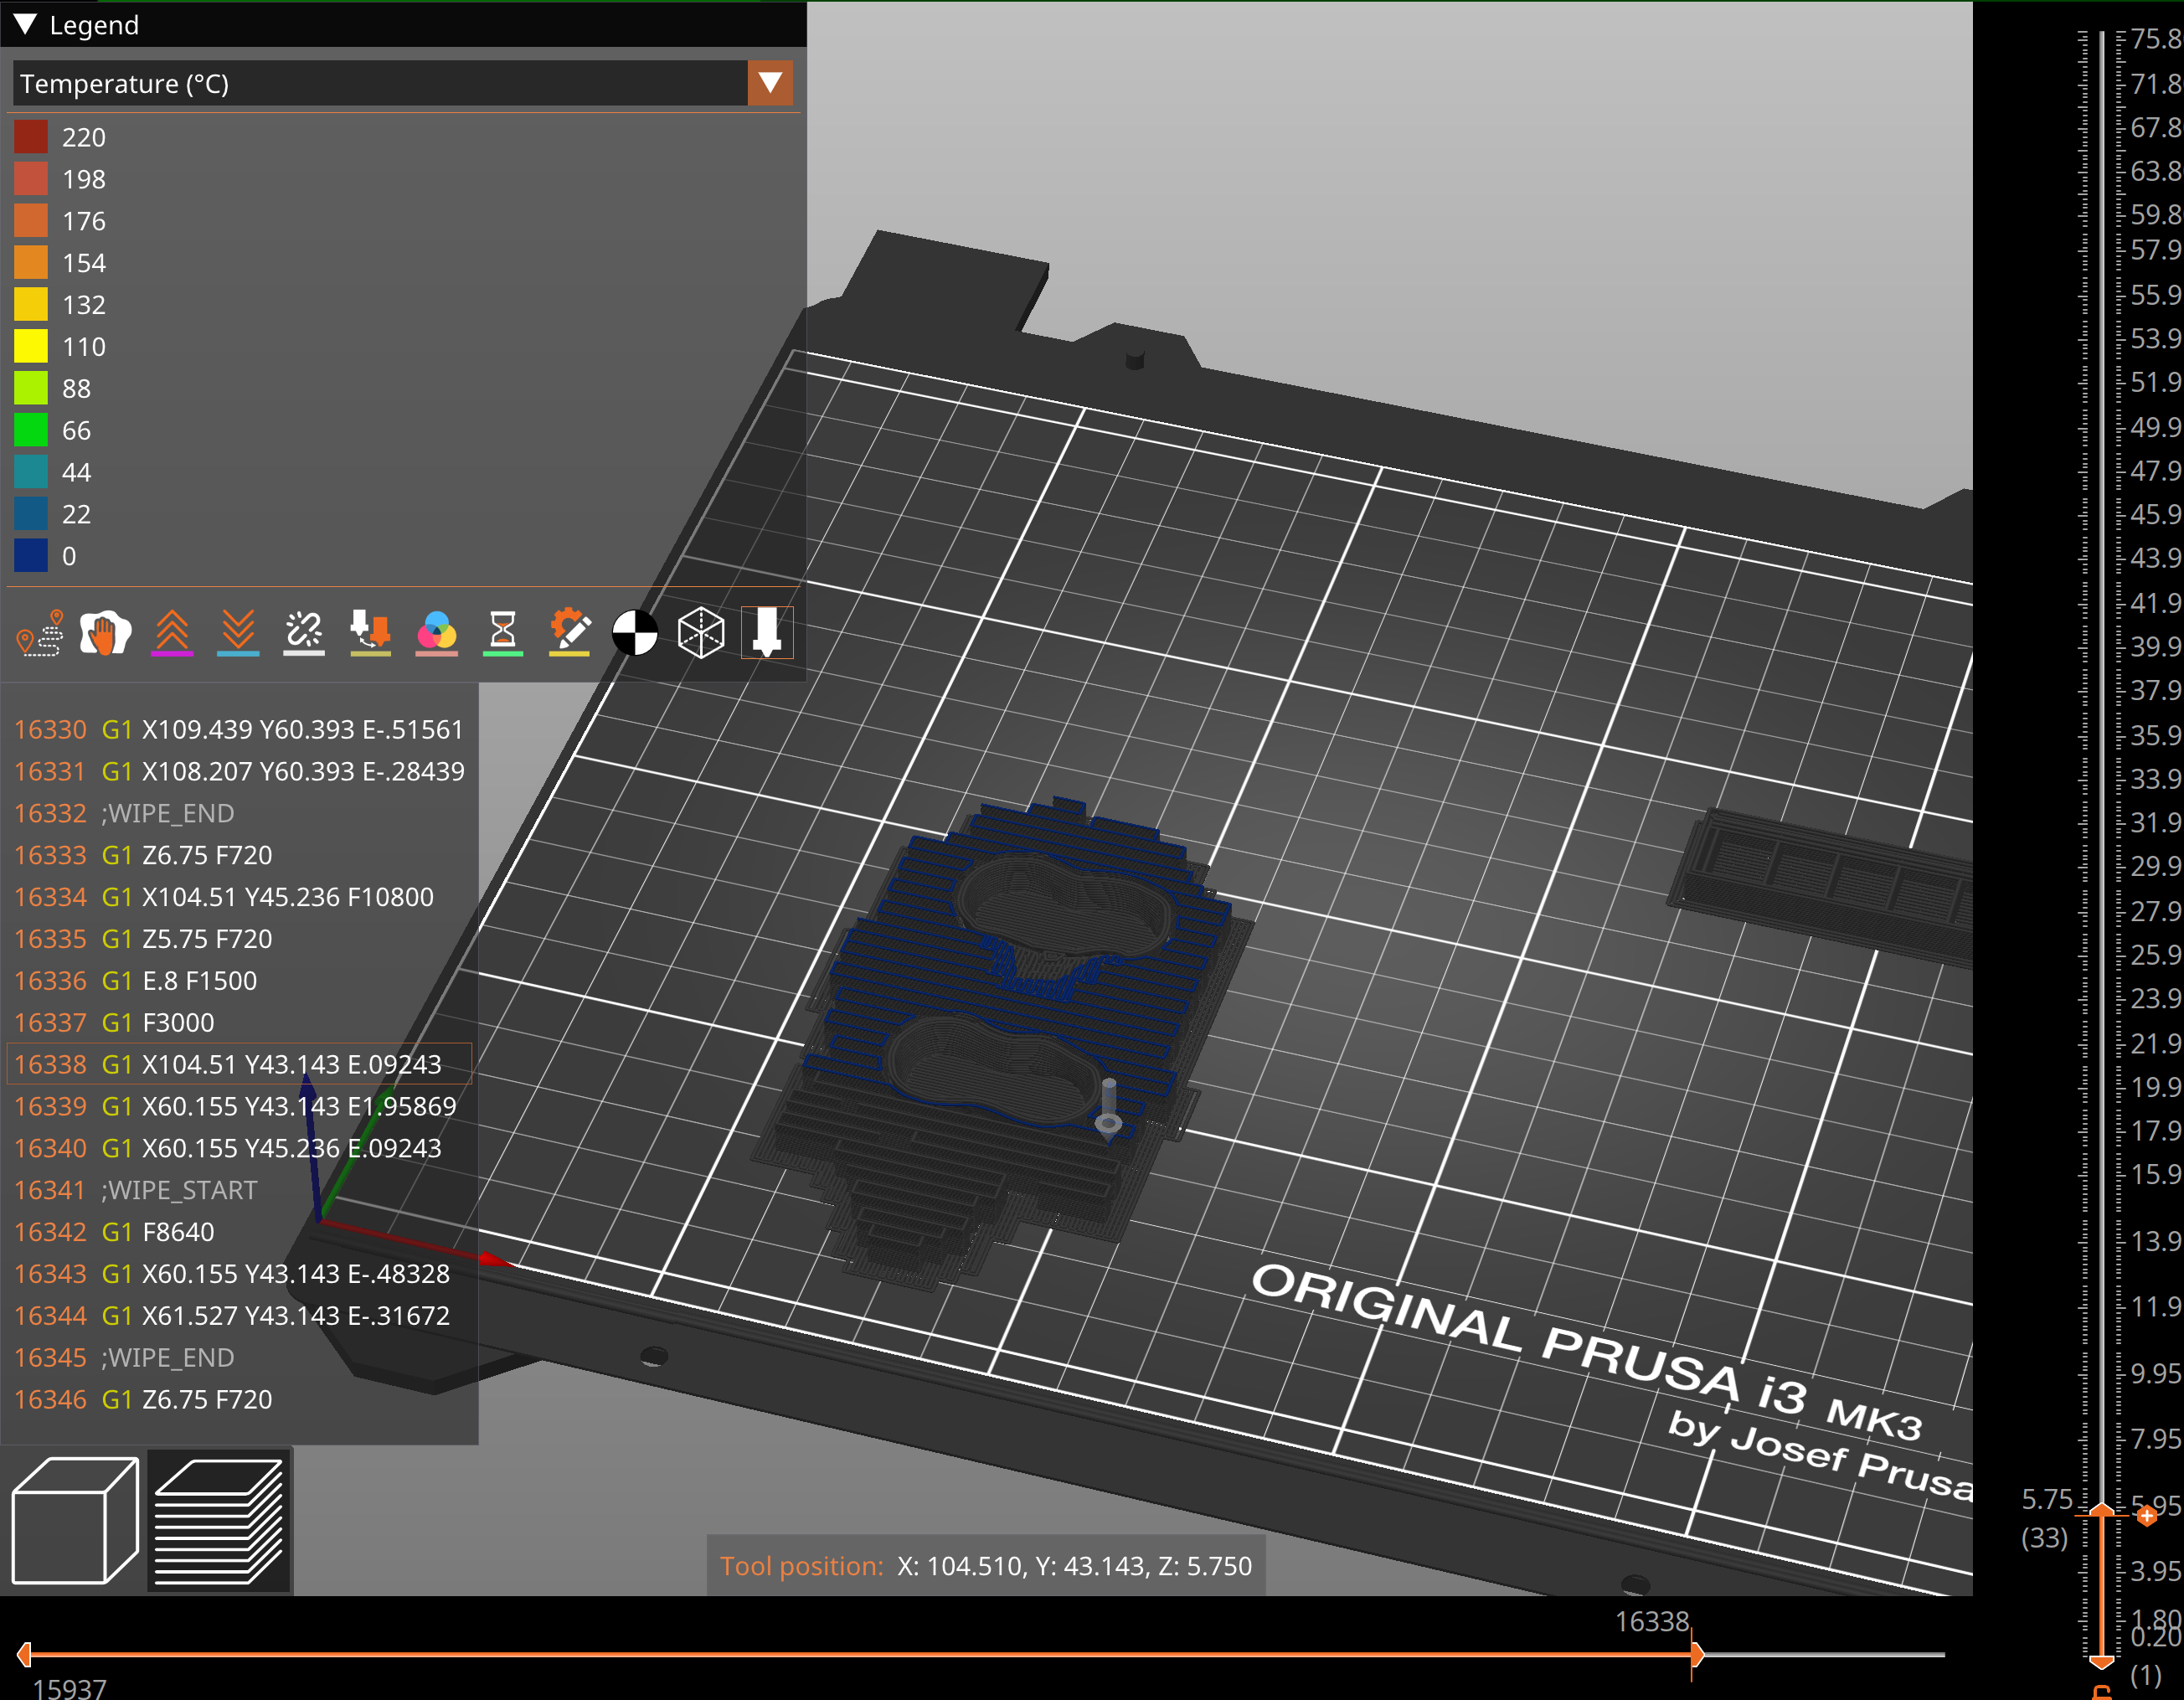This screenshot has height=1700, width=2184.
Task: Open tool colors display (overlapping circles icon)
Action: tap(436, 632)
